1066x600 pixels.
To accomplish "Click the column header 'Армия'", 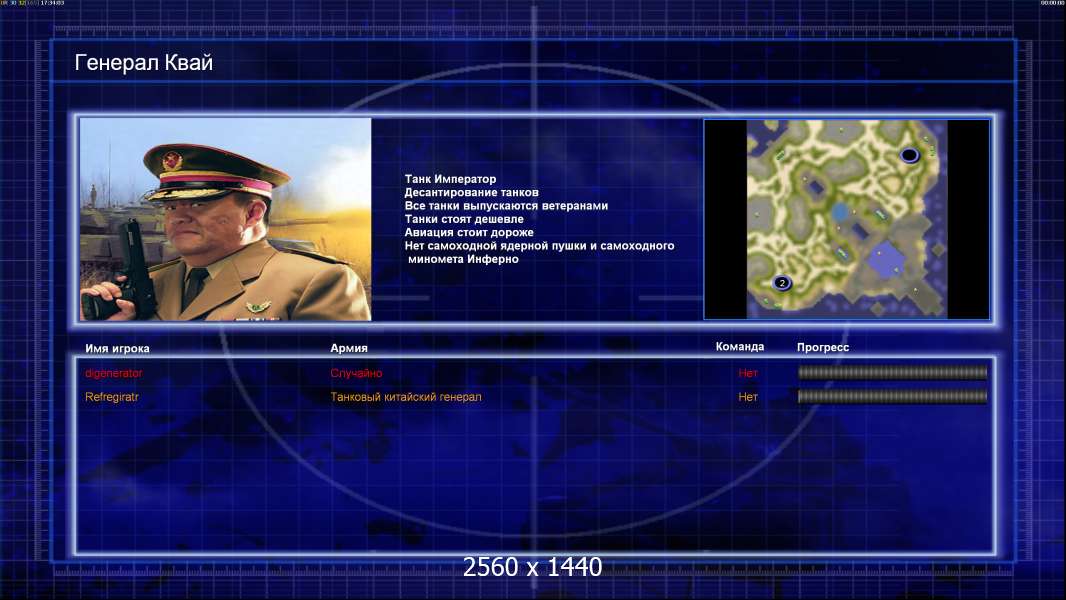I will pyautogui.click(x=349, y=348).
